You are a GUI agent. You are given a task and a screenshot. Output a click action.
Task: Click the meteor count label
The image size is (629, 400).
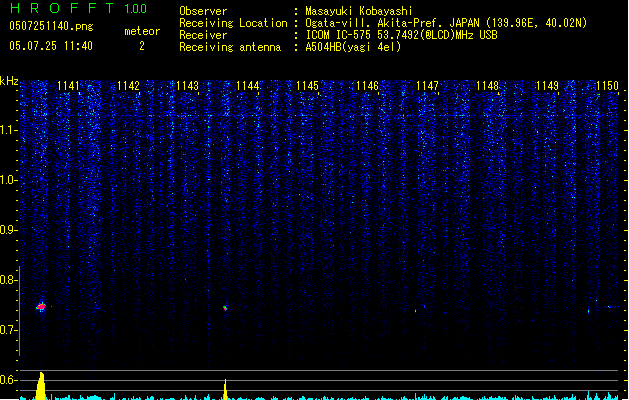tap(142, 31)
